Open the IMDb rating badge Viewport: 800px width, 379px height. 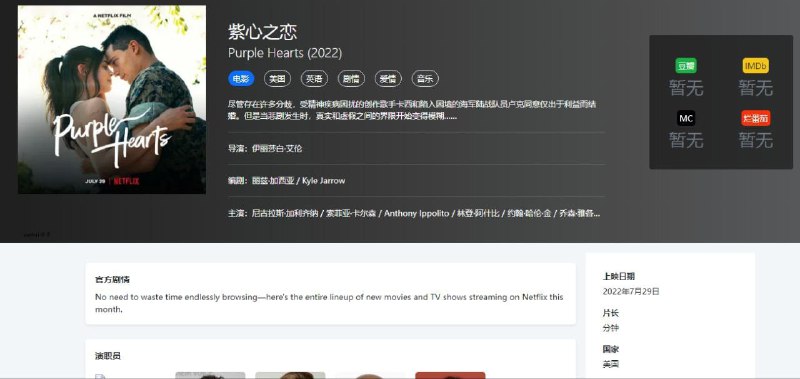point(756,66)
